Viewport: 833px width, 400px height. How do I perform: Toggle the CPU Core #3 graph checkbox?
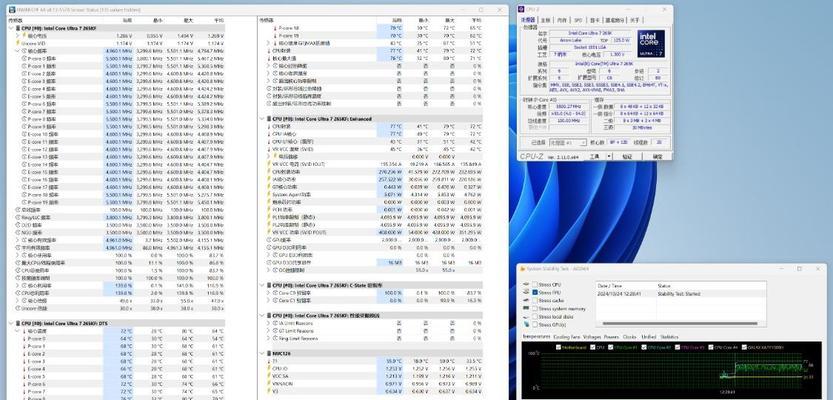point(677,347)
